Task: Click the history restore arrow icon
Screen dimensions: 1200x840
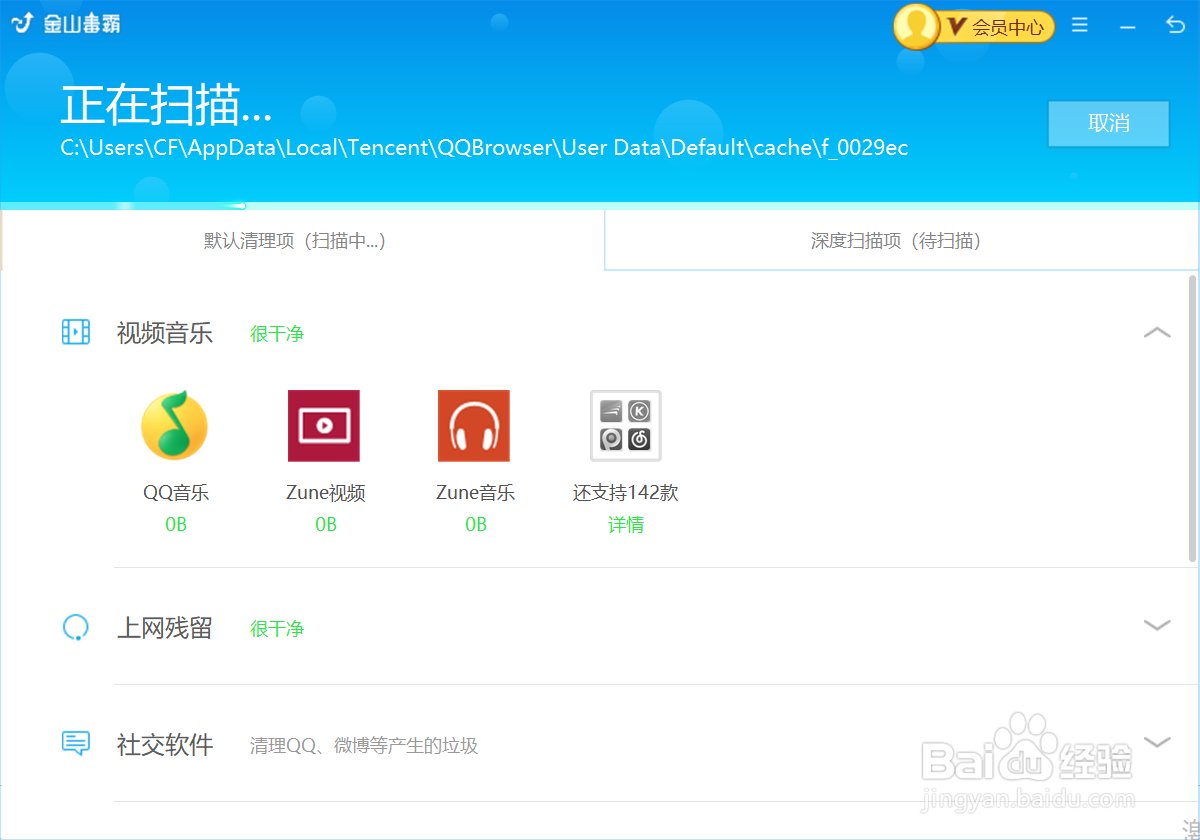Action: click(1176, 25)
